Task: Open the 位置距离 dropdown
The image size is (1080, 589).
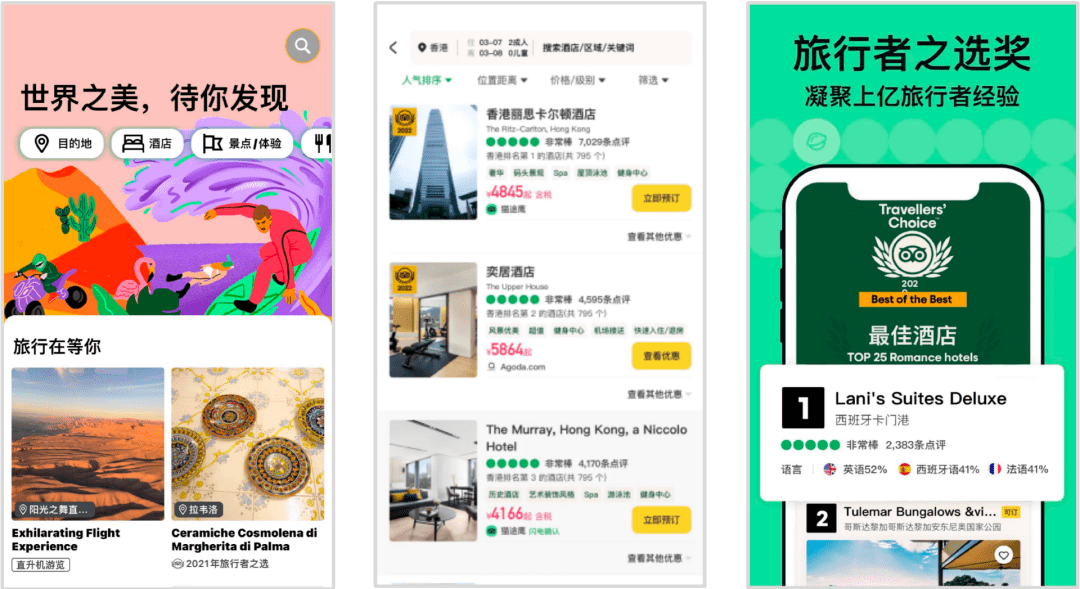Action: tap(502, 80)
